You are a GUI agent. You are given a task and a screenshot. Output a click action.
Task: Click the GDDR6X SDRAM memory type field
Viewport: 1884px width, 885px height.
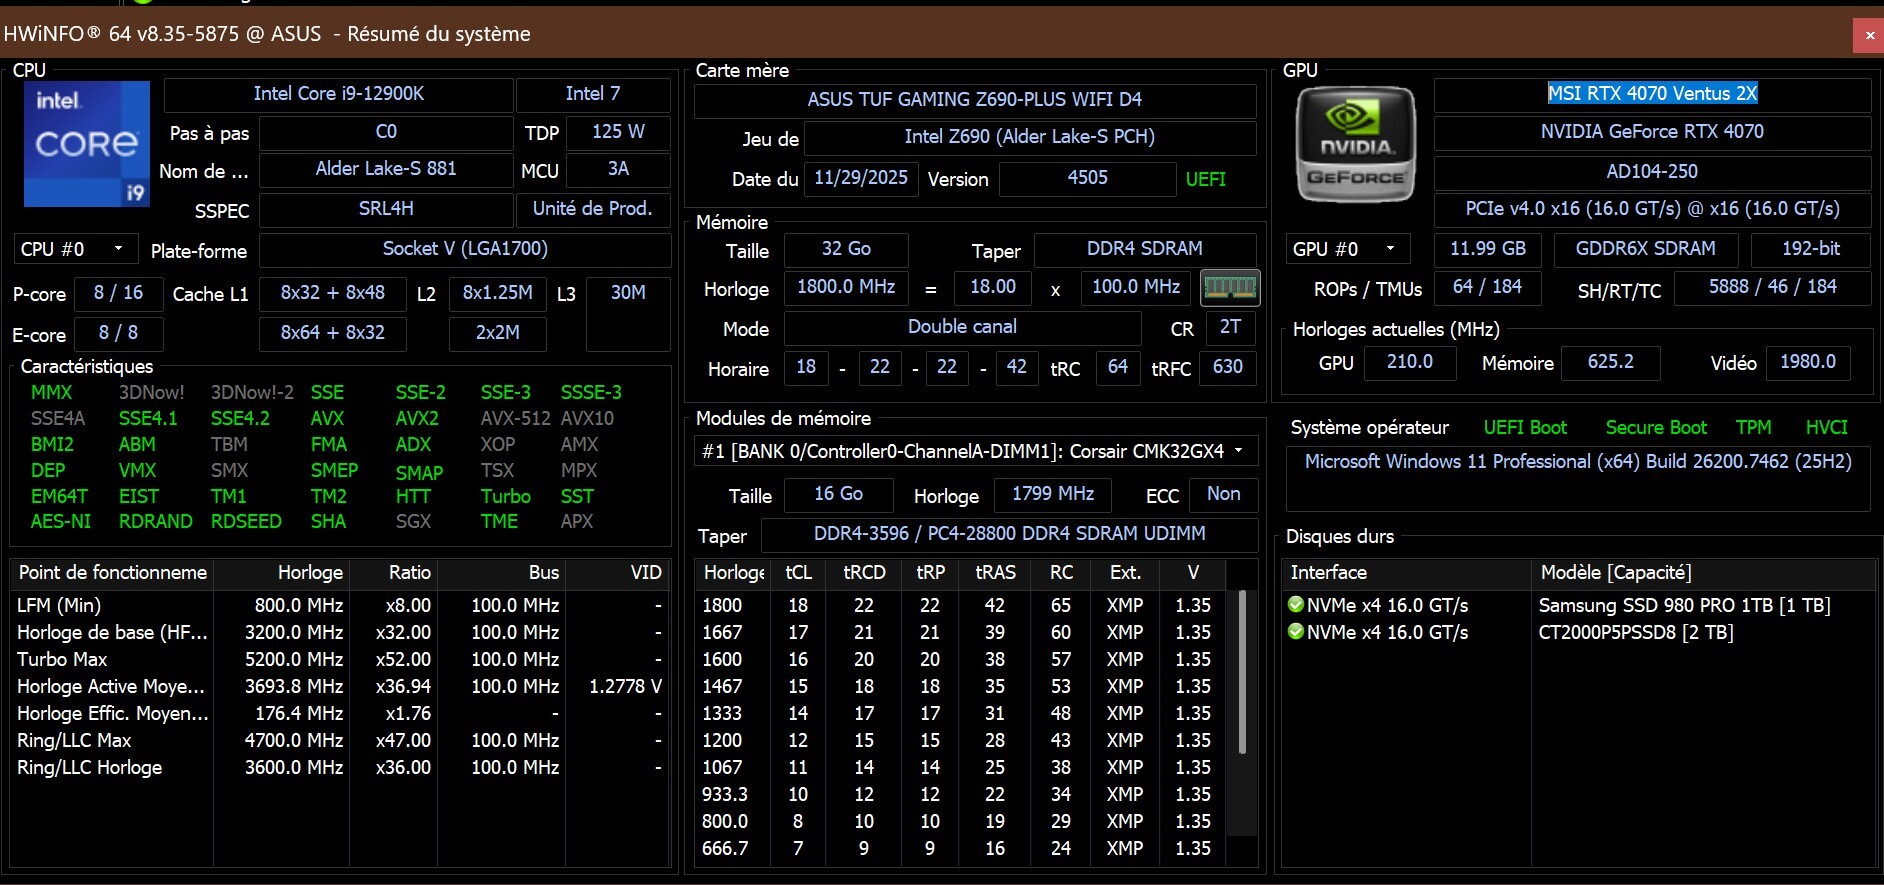1645,249
